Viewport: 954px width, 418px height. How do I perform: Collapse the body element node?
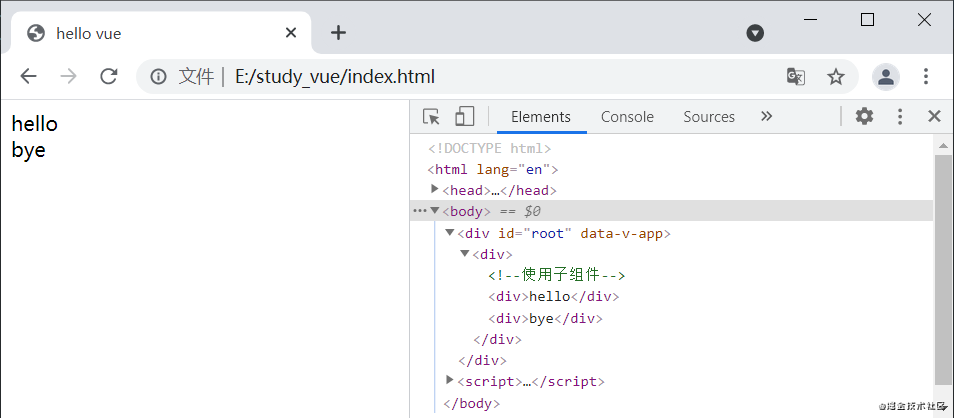coord(434,211)
